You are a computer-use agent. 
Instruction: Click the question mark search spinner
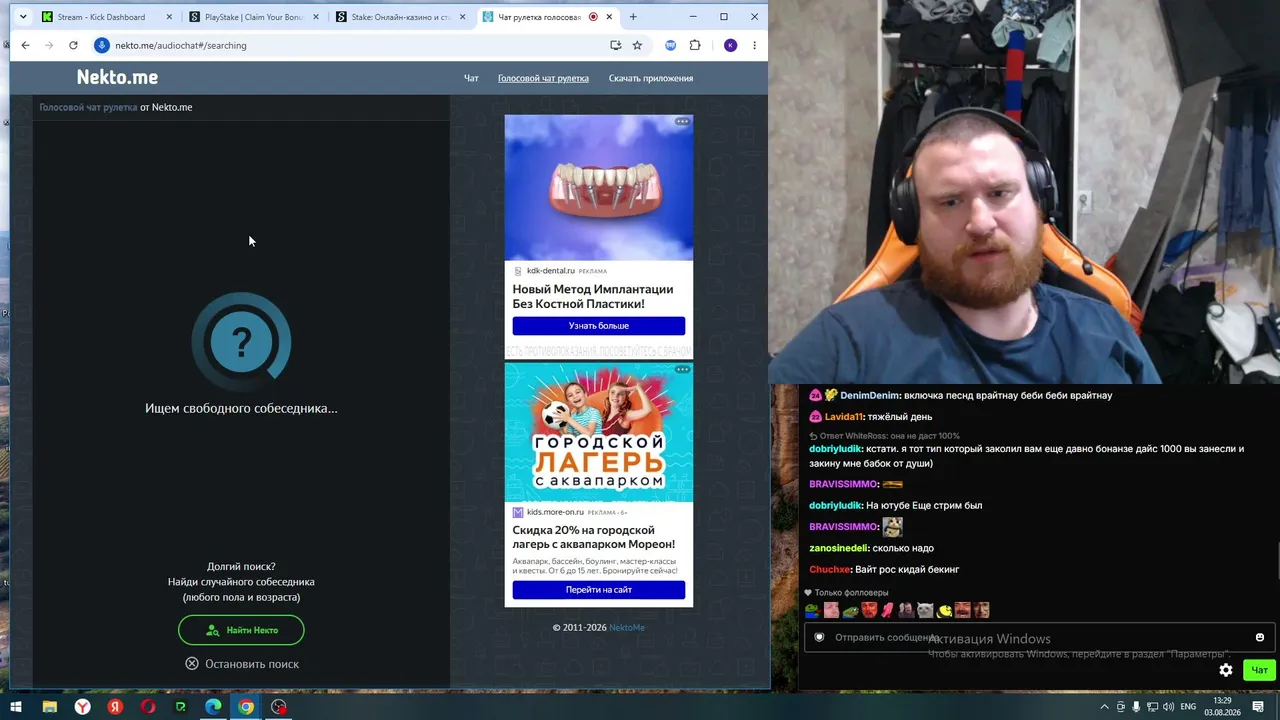coord(241,342)
